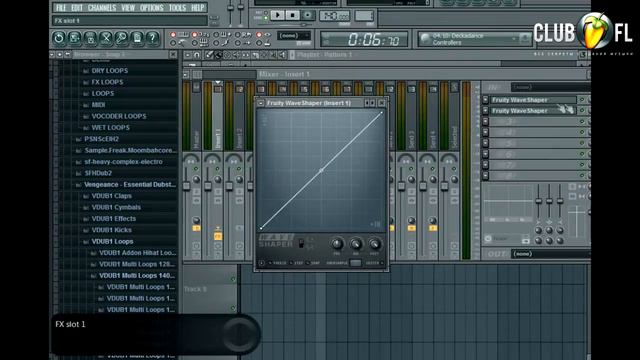This screenshot has height=360, width=640.
Task: Select second Fruity WaveShaper effect slot
Action: click(x=533, y=111)
